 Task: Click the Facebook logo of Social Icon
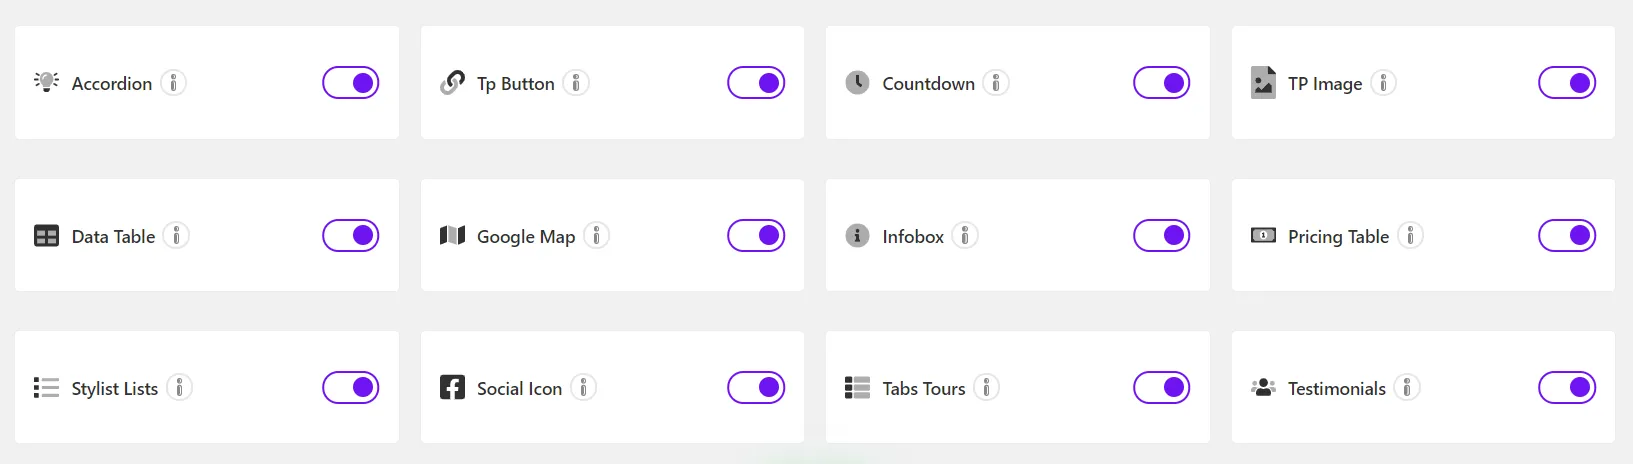452,388
